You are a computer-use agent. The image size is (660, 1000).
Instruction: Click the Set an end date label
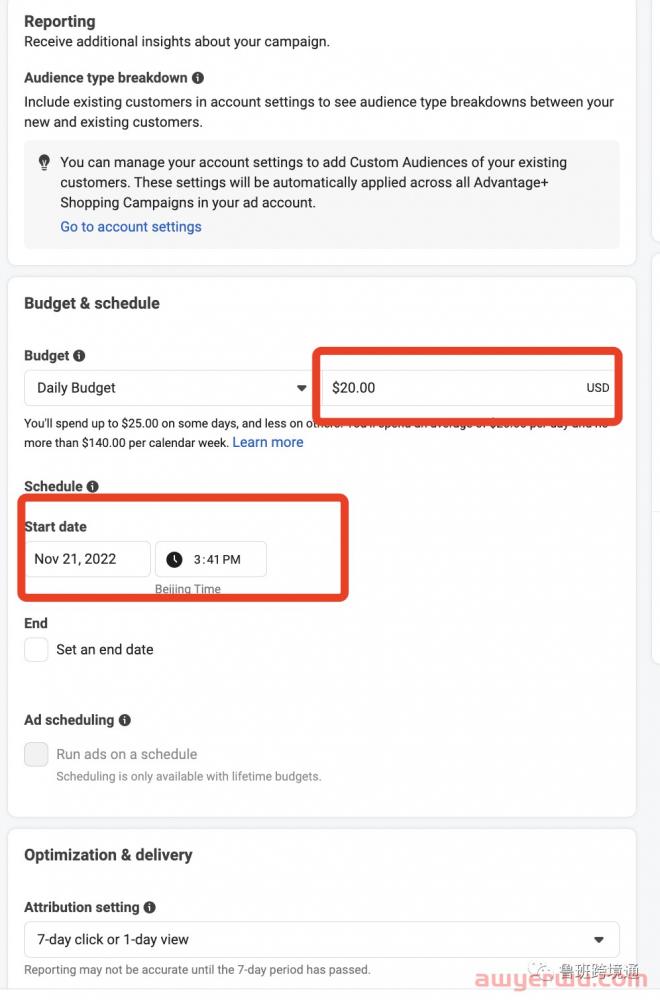click(105, 650)
